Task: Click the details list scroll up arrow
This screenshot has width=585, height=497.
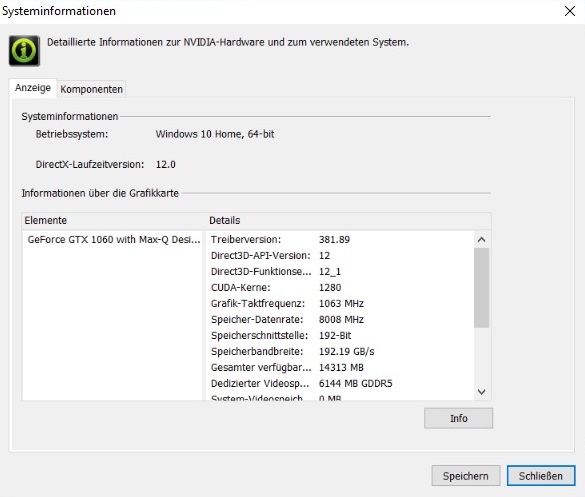Action: 482,240
